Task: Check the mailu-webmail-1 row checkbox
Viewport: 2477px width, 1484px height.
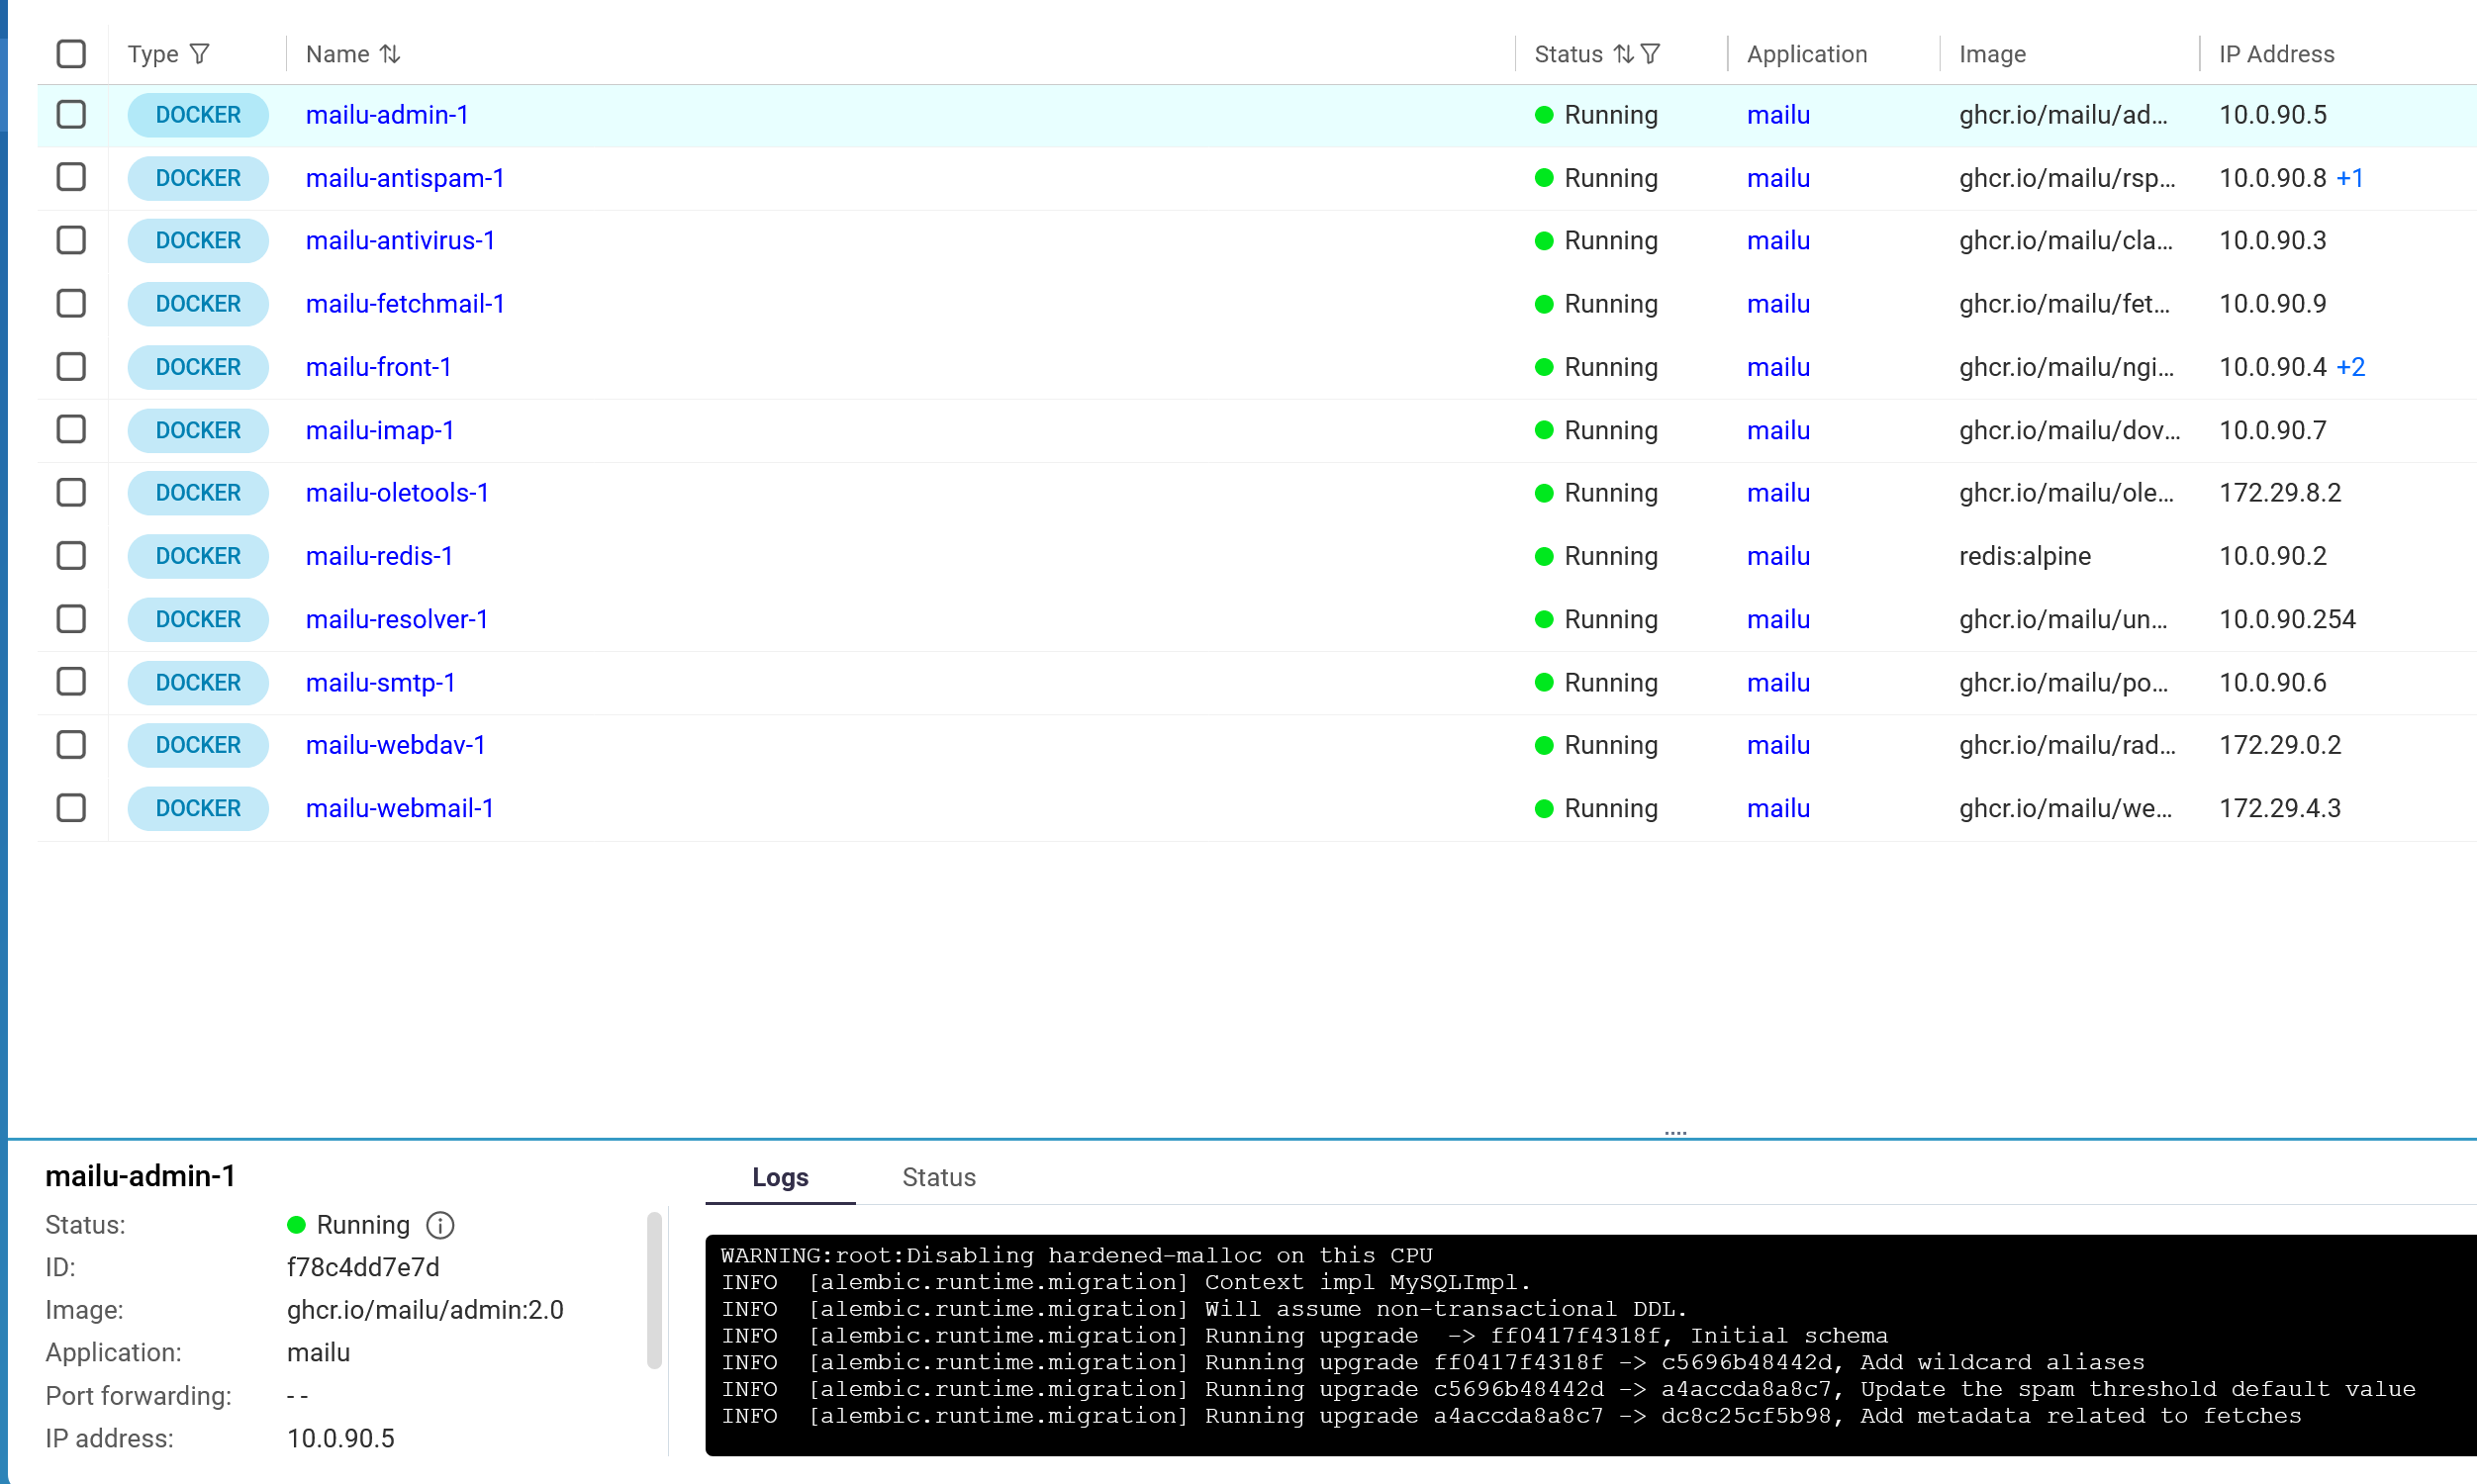Action: pos(71,808)
